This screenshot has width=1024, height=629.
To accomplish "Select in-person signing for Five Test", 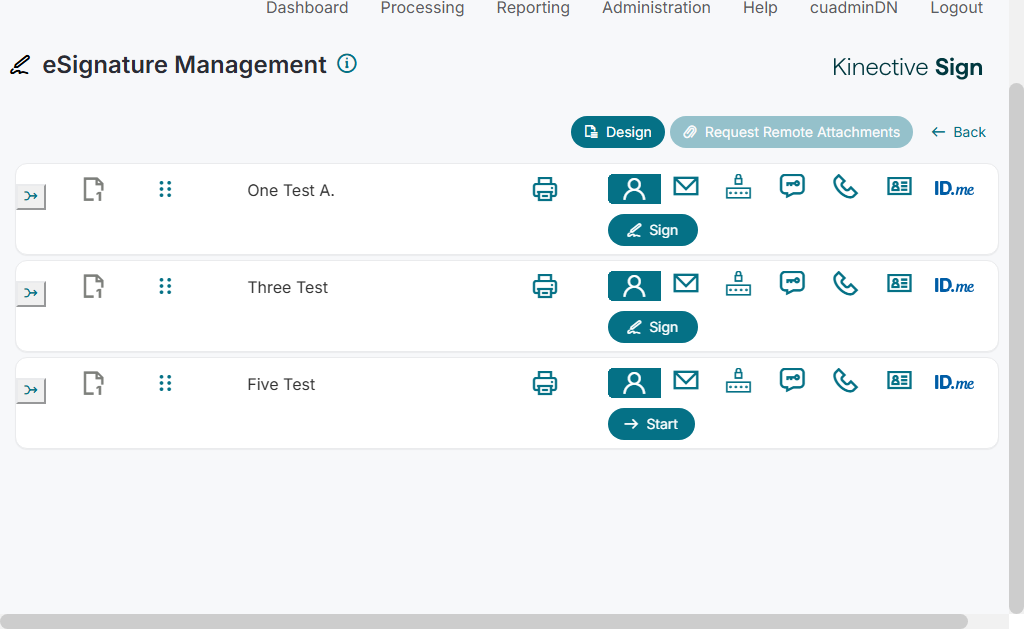I will click(x=634, y=383).
